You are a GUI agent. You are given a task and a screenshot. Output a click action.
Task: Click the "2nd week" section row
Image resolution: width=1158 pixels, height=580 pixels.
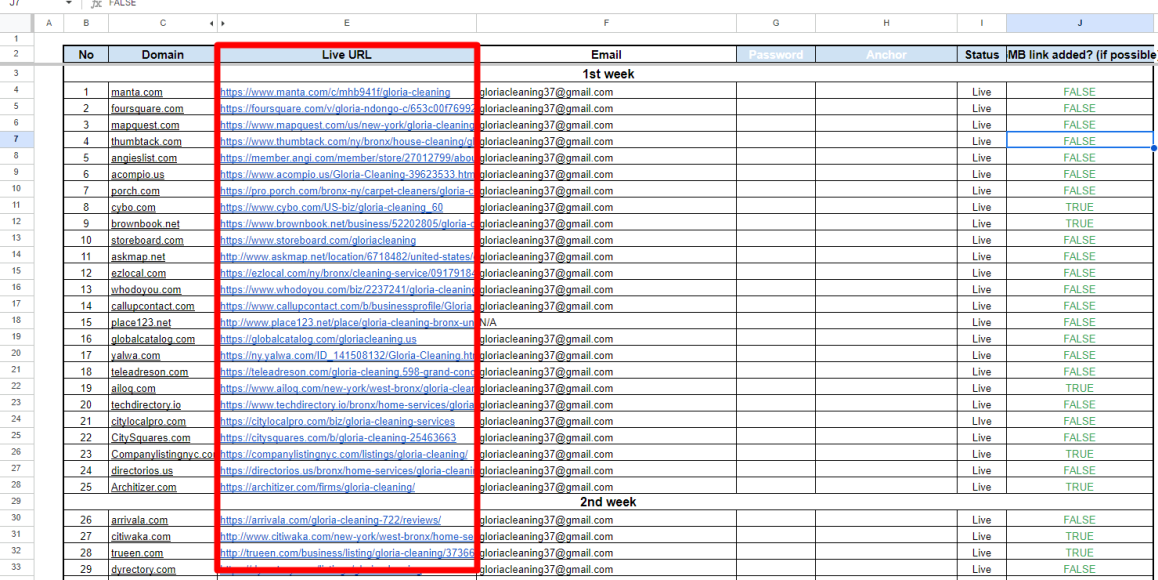(609, 502)
